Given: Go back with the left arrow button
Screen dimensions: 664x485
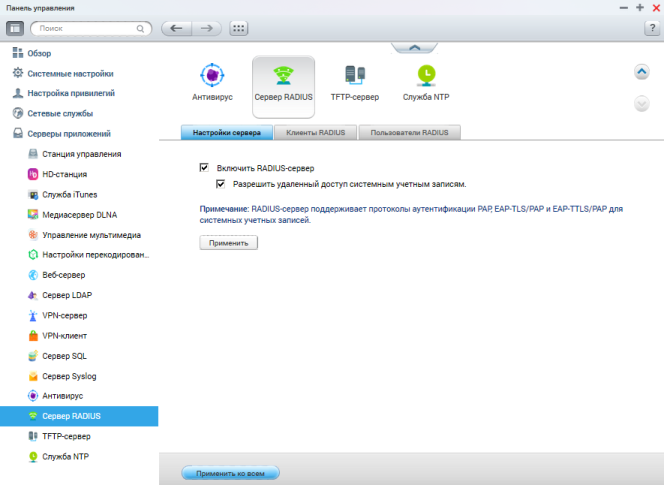Looking at the screenshot, I should (177, 28).
